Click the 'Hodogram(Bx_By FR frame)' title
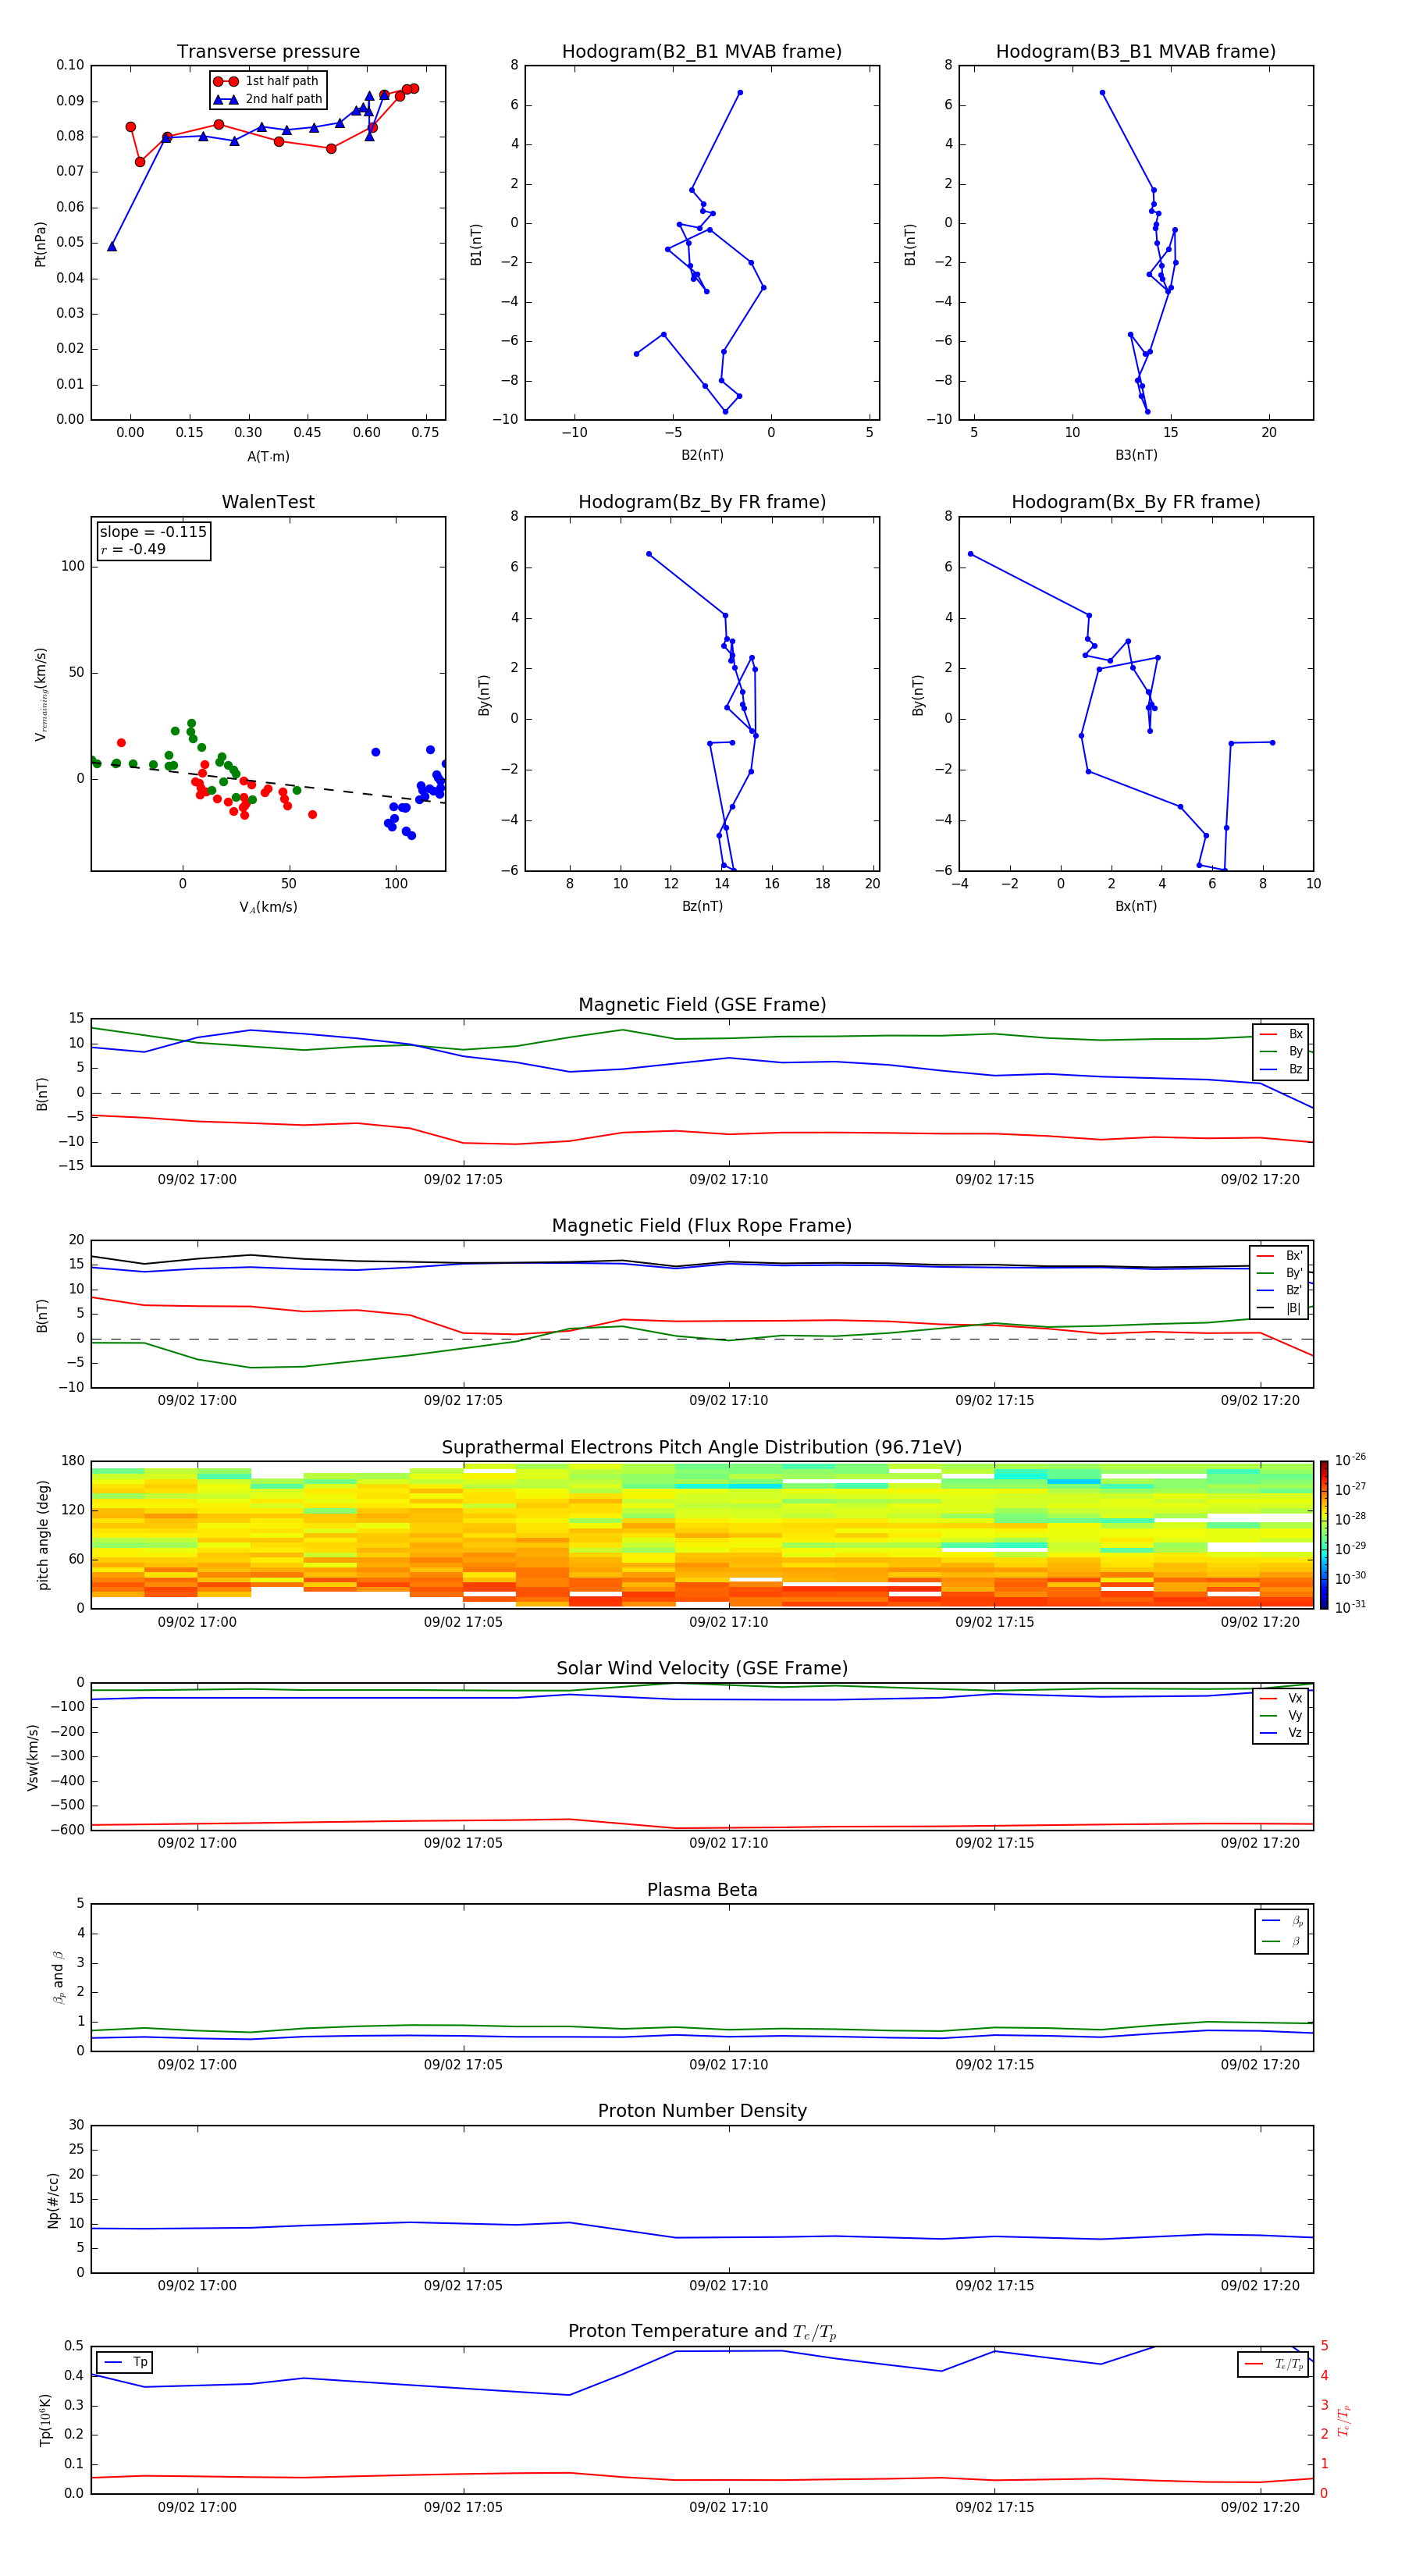Screen dimensions: 1405x2576 (1136, 502)
